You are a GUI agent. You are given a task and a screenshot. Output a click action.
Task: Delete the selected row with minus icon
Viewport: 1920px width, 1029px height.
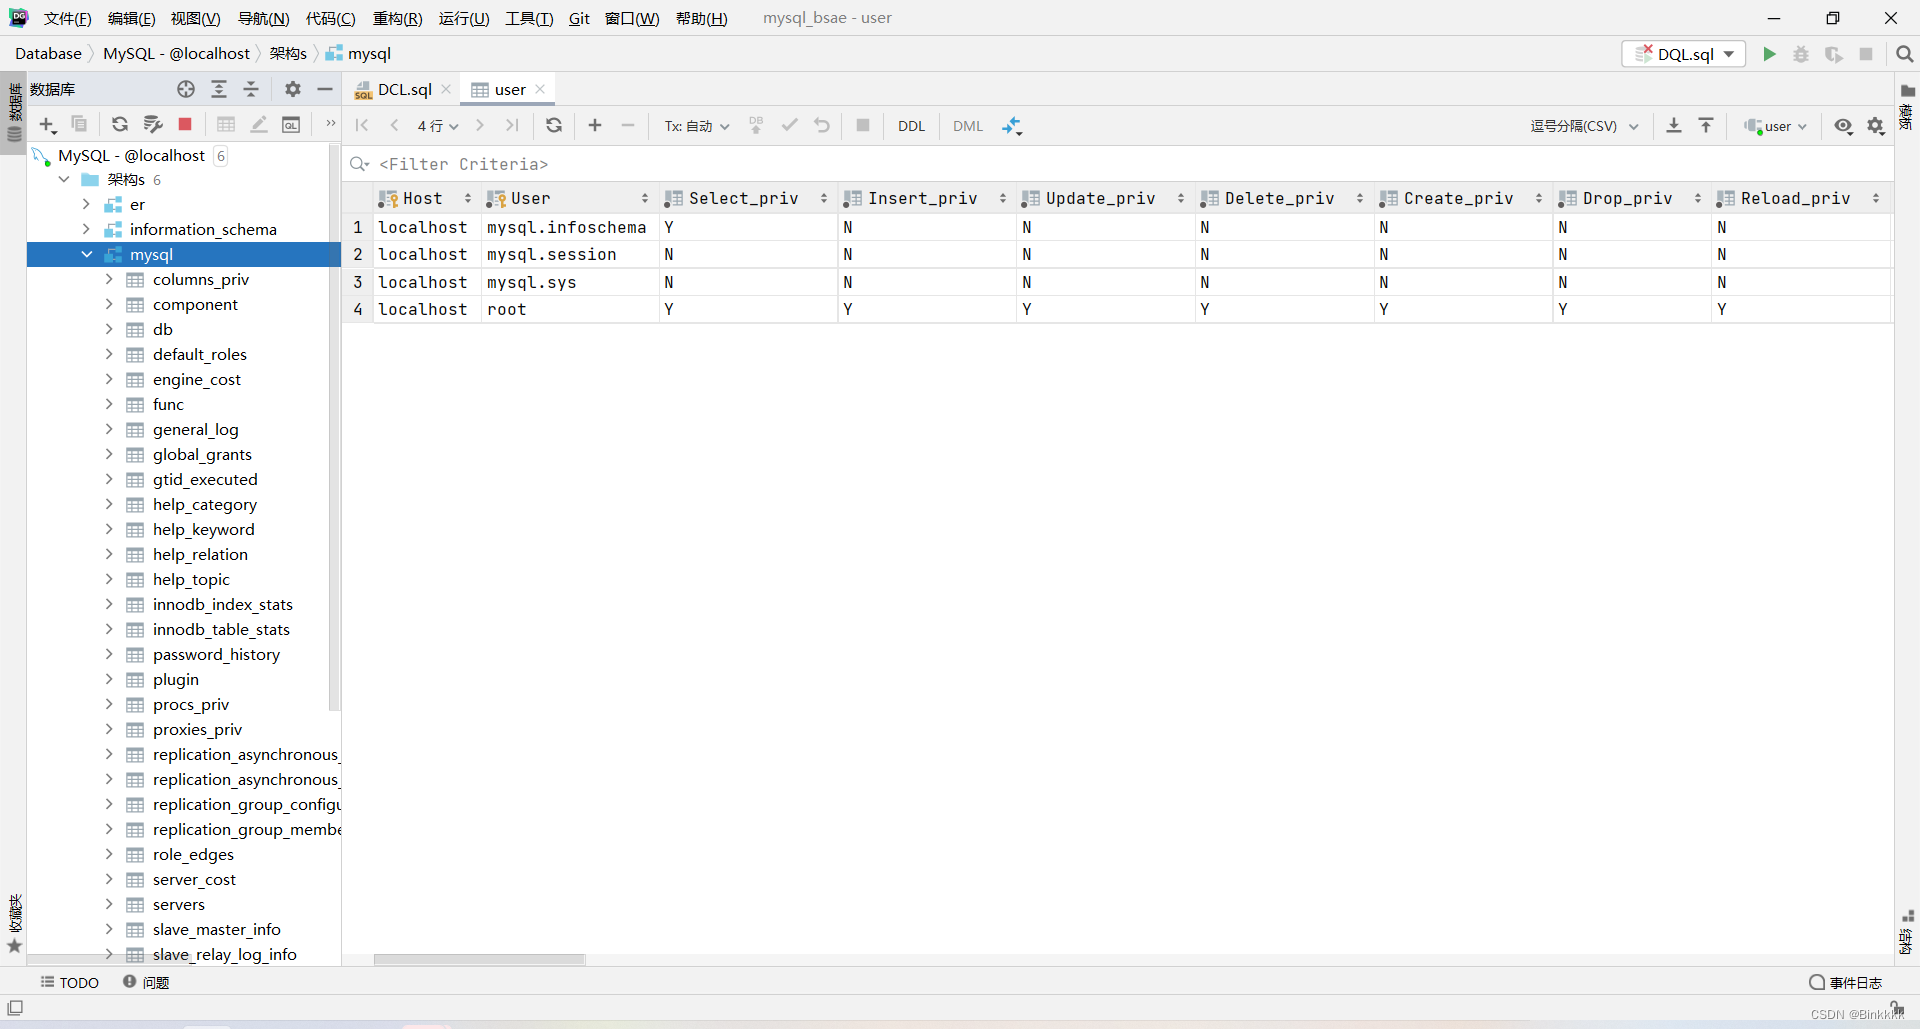[x=628, y=125]
